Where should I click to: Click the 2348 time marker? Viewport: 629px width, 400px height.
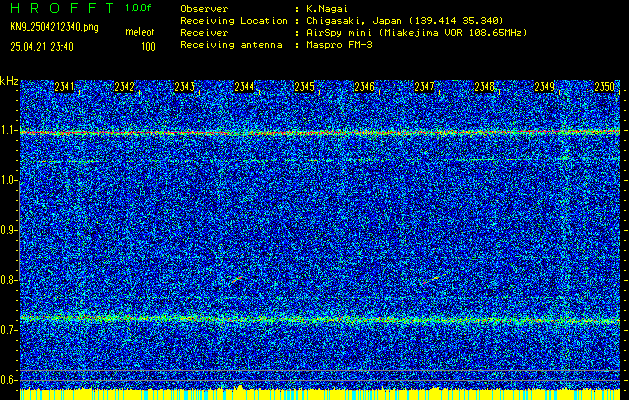tap(484, 87)
